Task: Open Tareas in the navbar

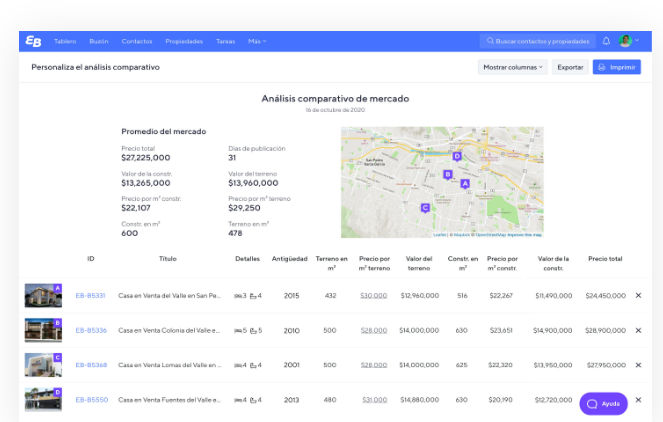Action: [x=225, y=41]
